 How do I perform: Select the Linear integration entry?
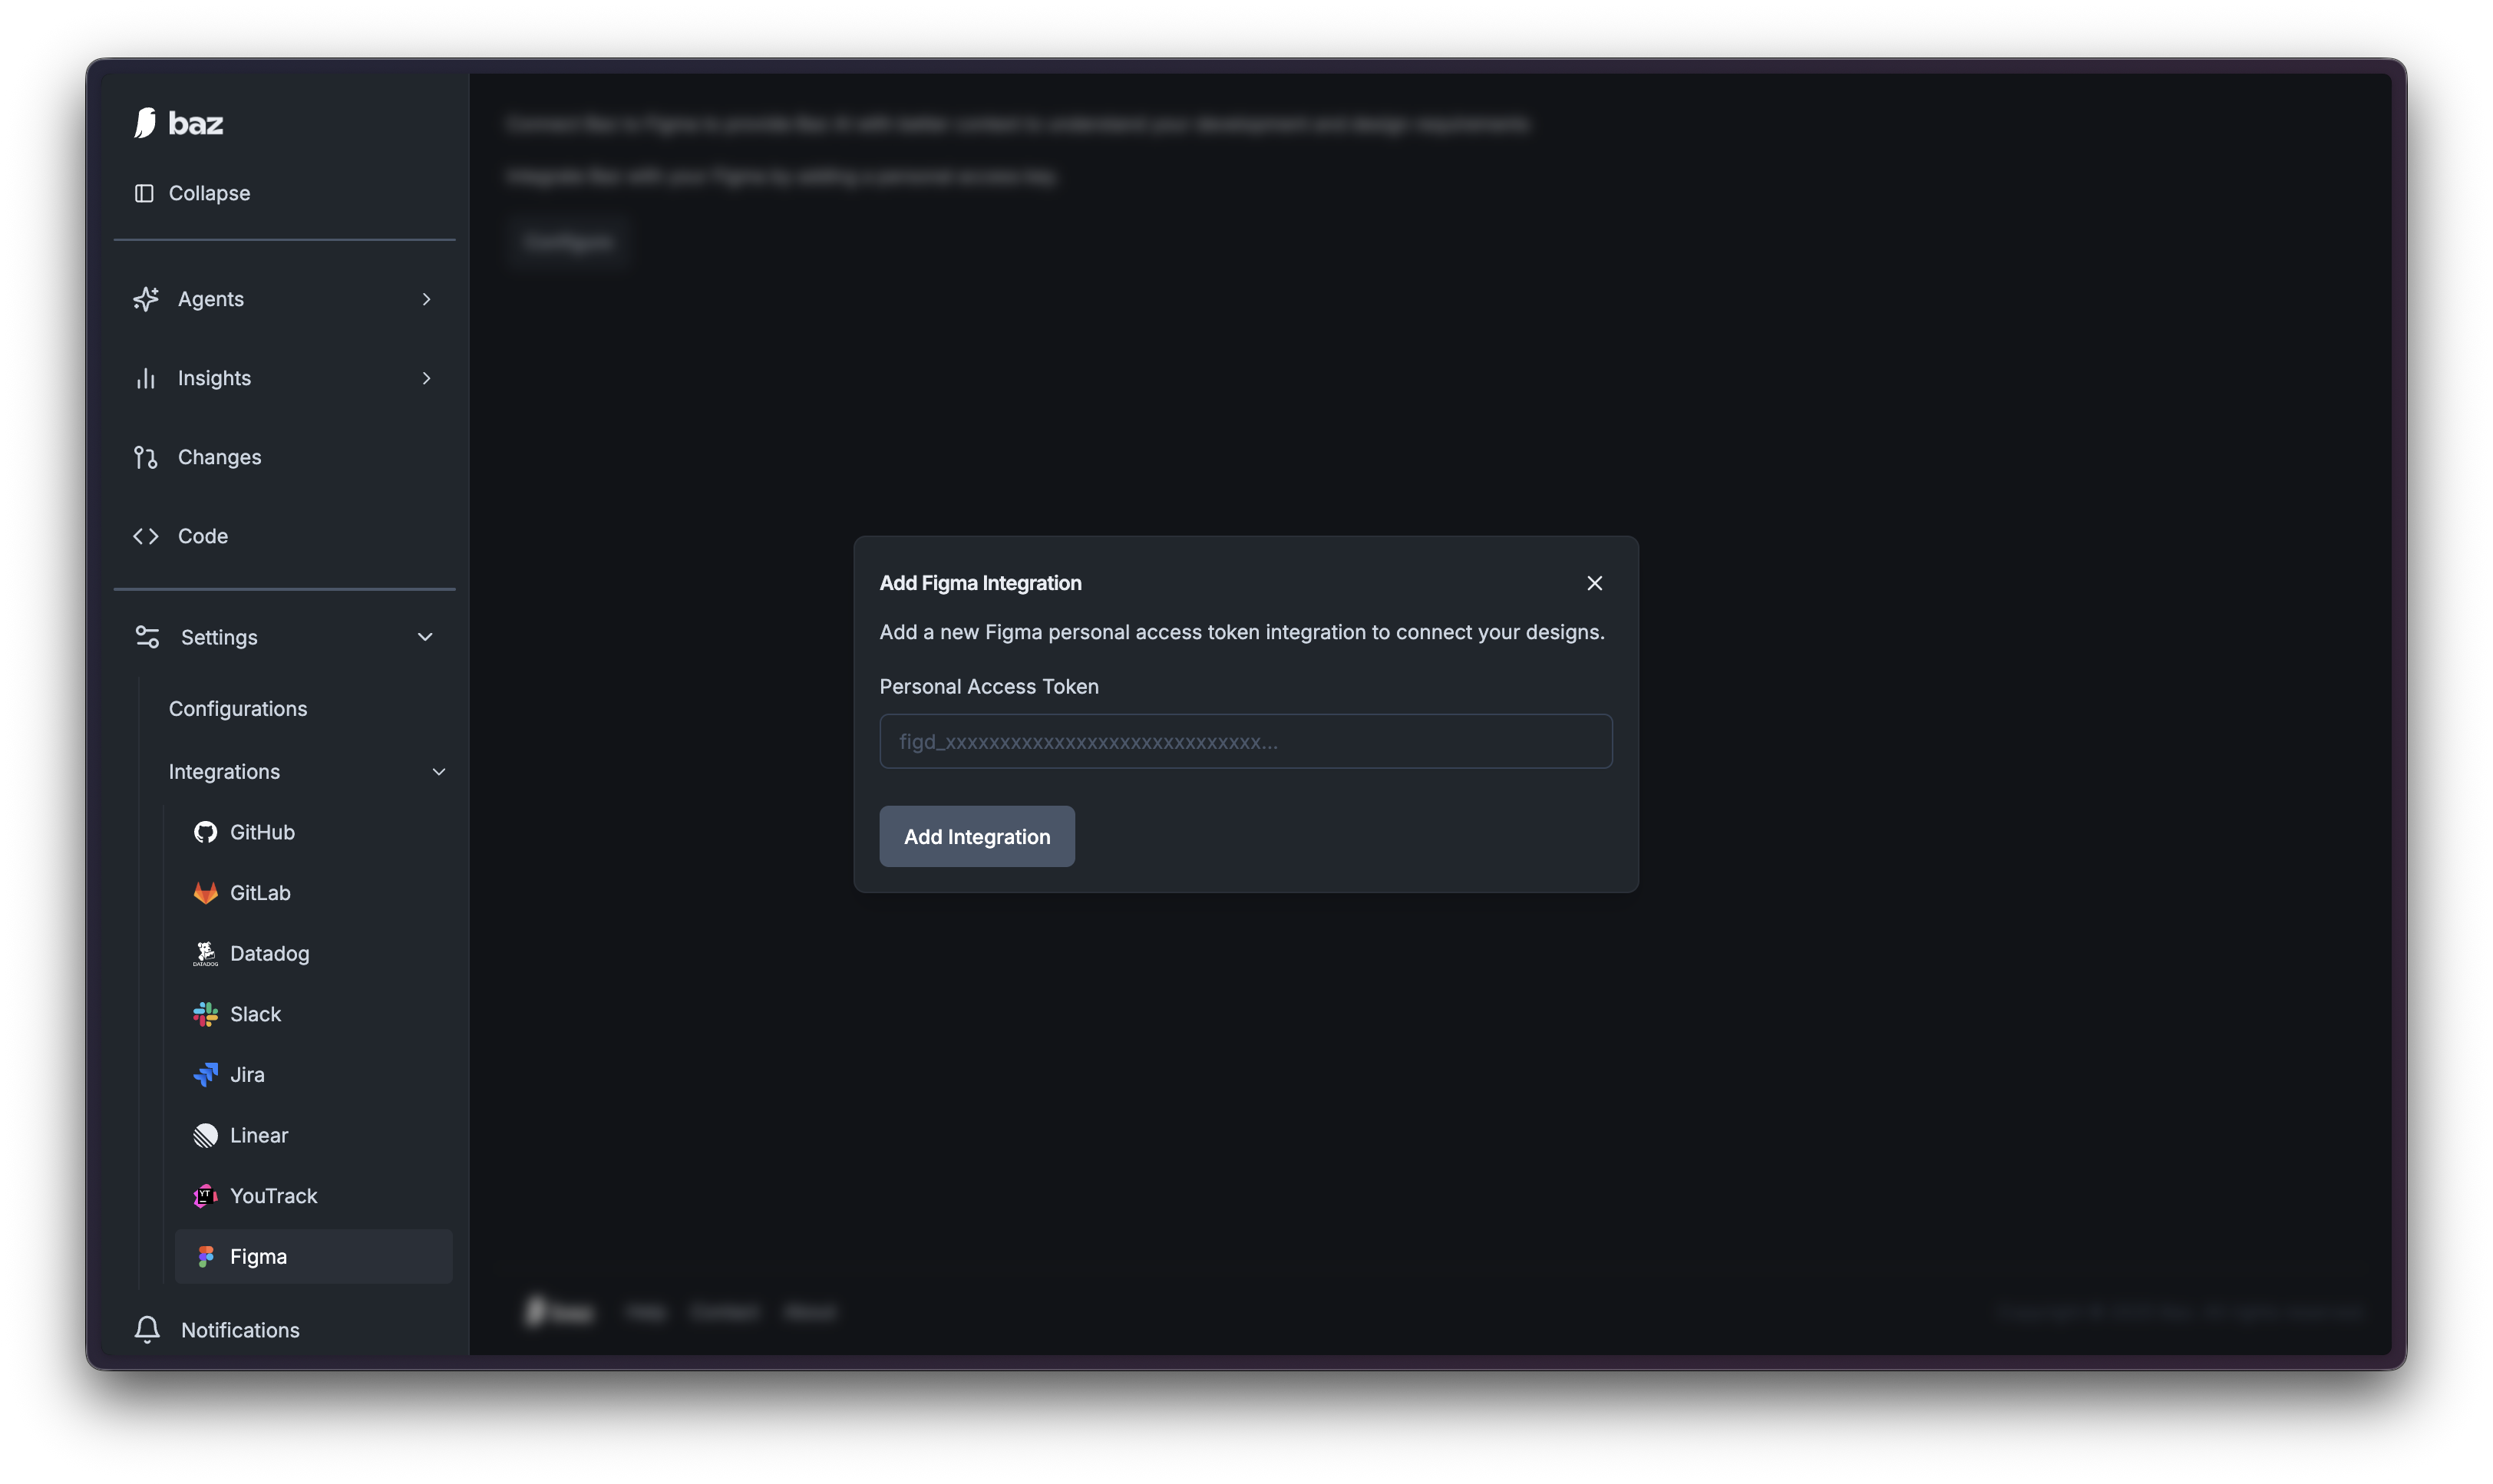click(x=313, y=1135)
